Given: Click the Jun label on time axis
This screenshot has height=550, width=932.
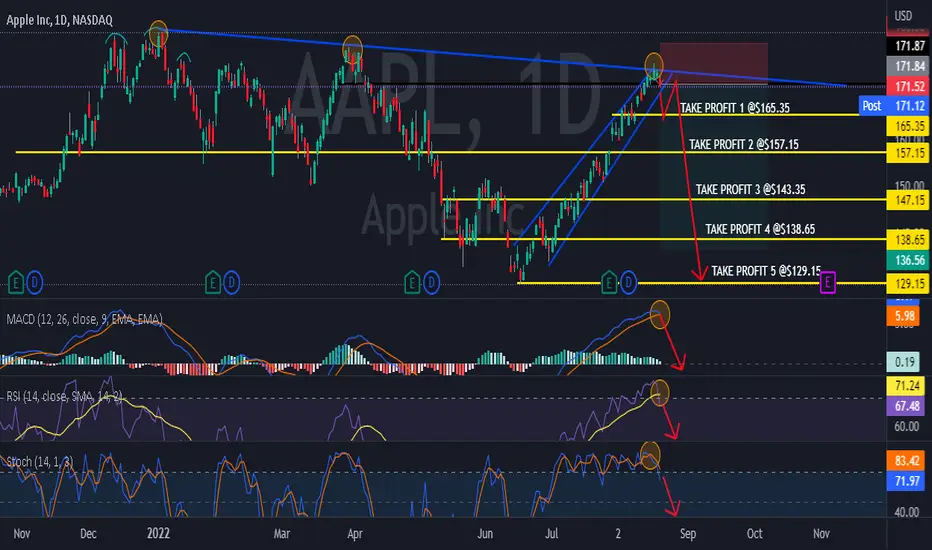Looking at the screenshot, I should [x=485, y=533].
